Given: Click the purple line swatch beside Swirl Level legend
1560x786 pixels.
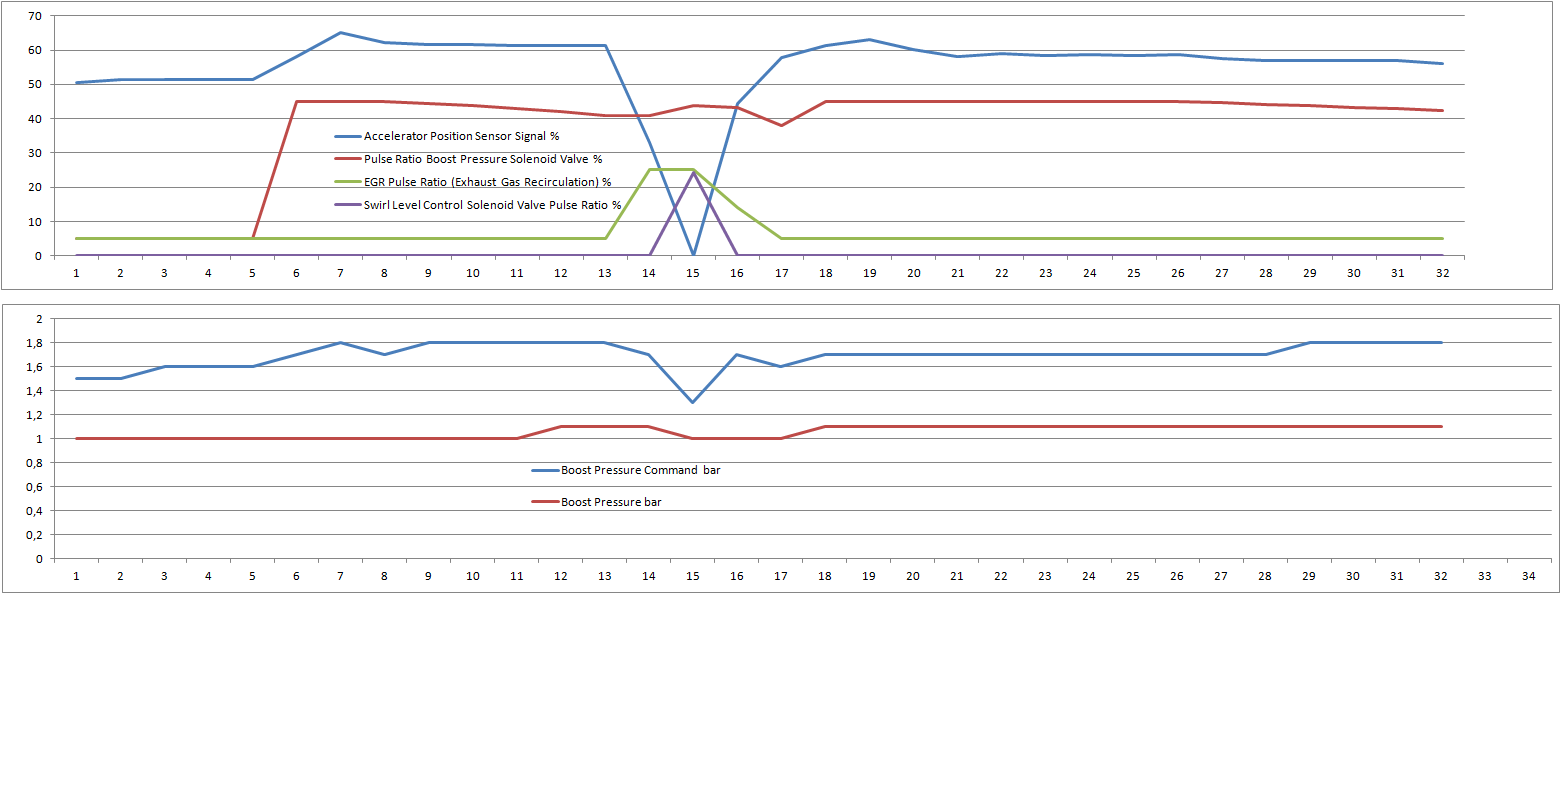Looking at the screenshot, I should coord(348,205).
